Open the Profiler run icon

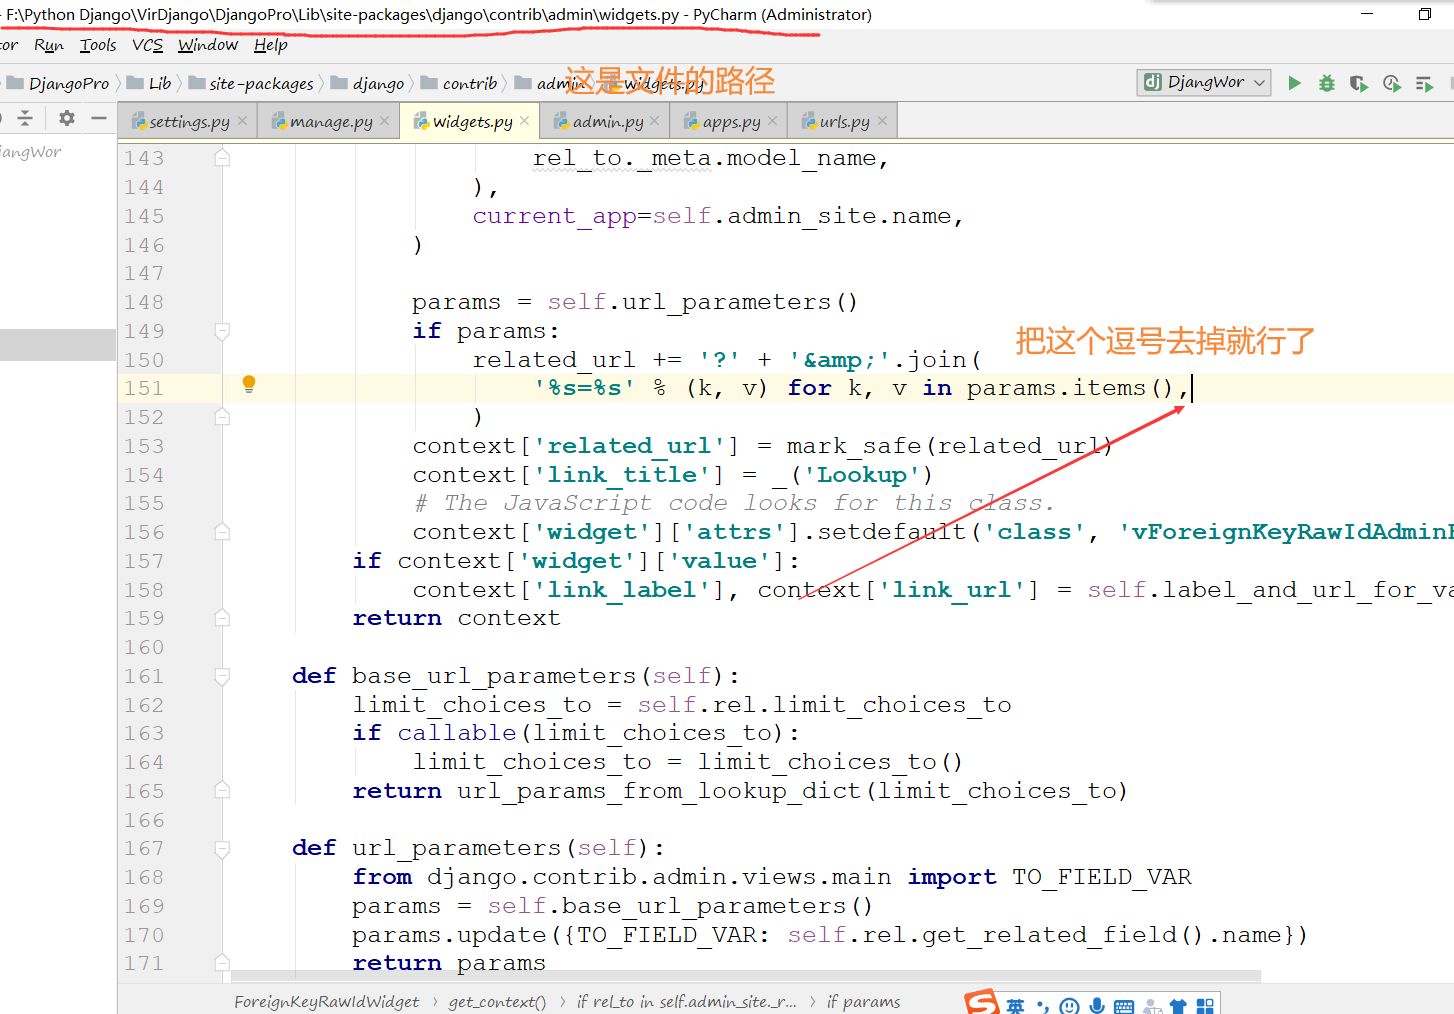[x=1391, y=83]
